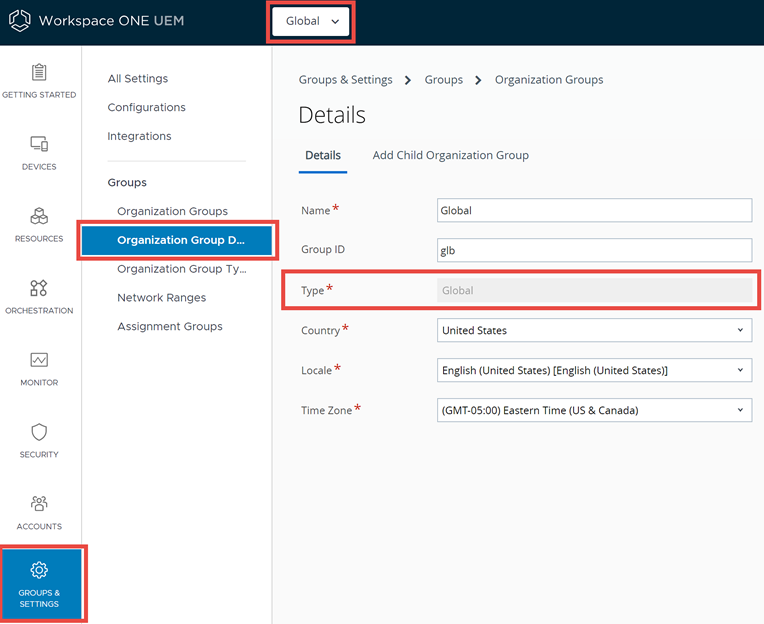Click into the Group ID field containing glb
Image resolution: width=764 pixels, height=624 pixels.
tap(594, 250)
